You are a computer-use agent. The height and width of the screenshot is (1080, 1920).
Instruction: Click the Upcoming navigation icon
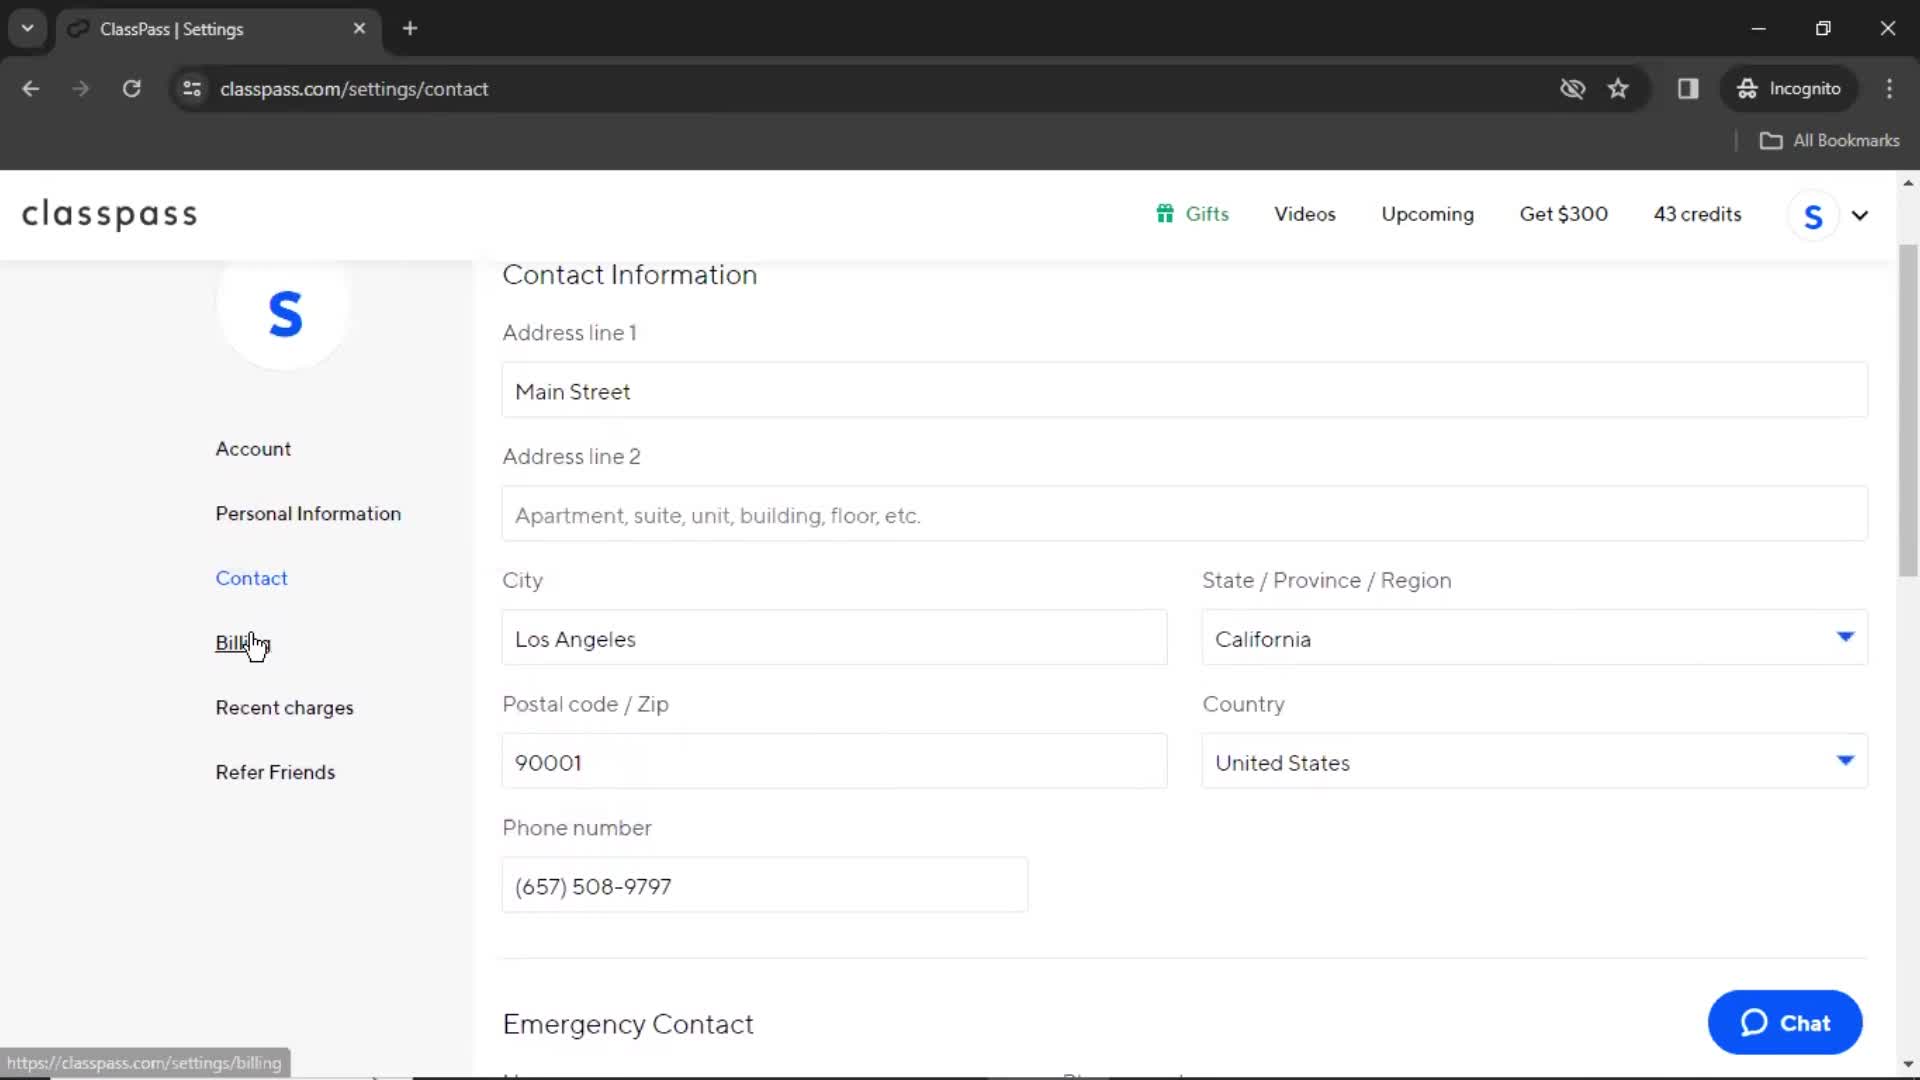coord(1428,214)
